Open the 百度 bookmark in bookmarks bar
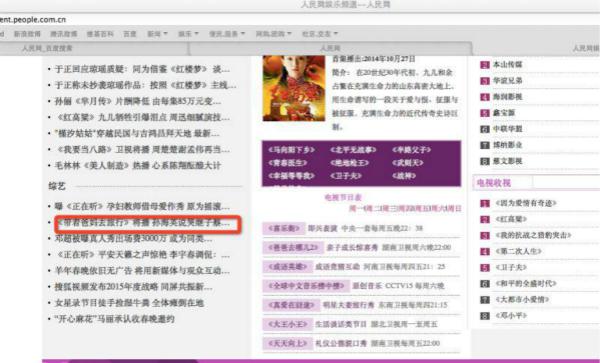Viewport: 600px width, 363px height. (130, 34)
